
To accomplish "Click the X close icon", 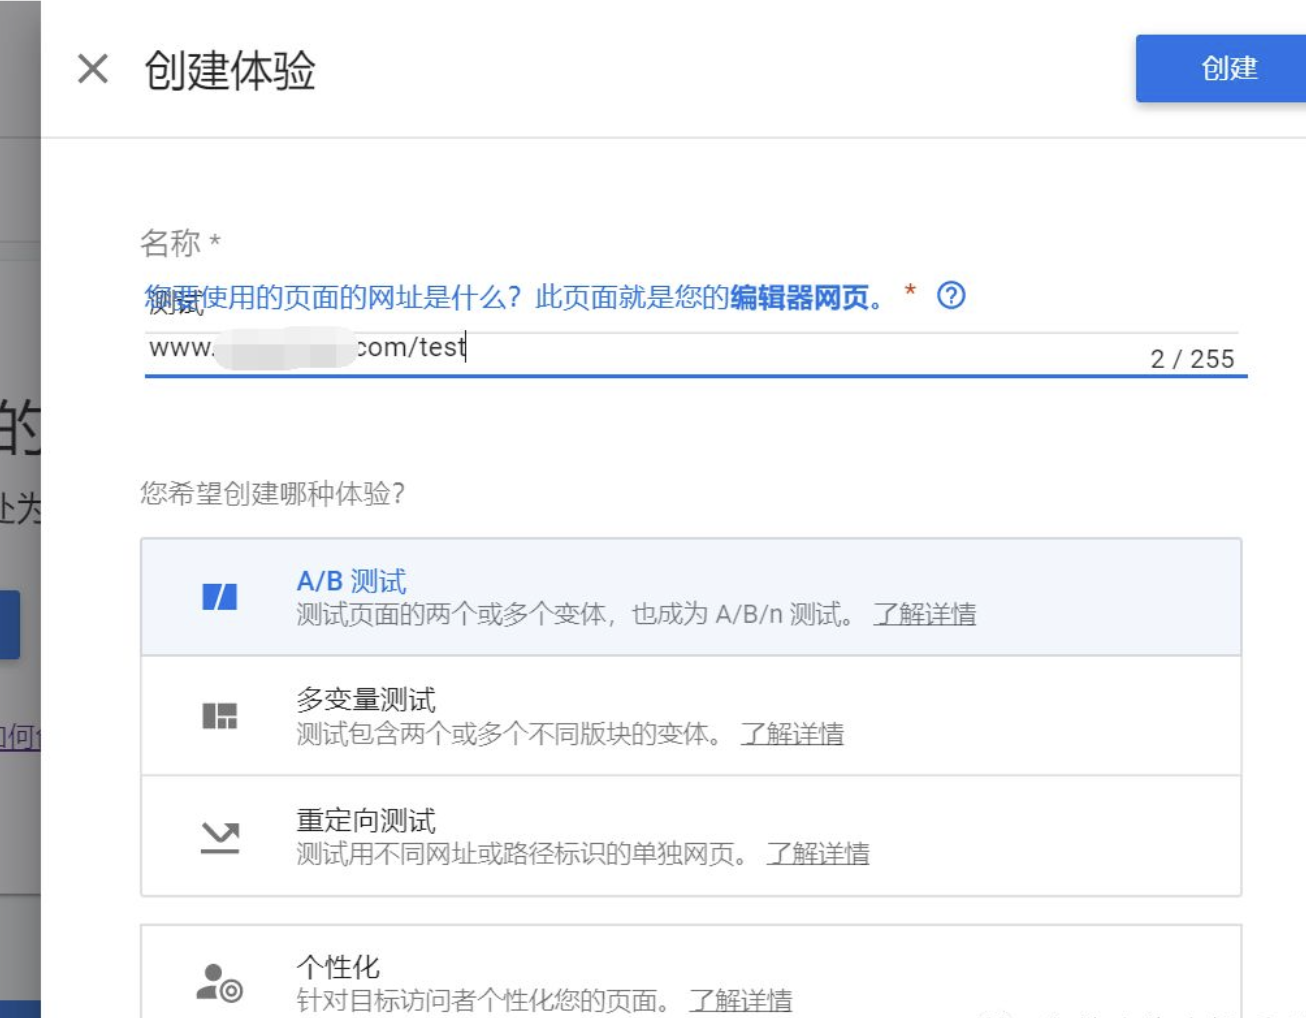I will click(x=93, y=70).
